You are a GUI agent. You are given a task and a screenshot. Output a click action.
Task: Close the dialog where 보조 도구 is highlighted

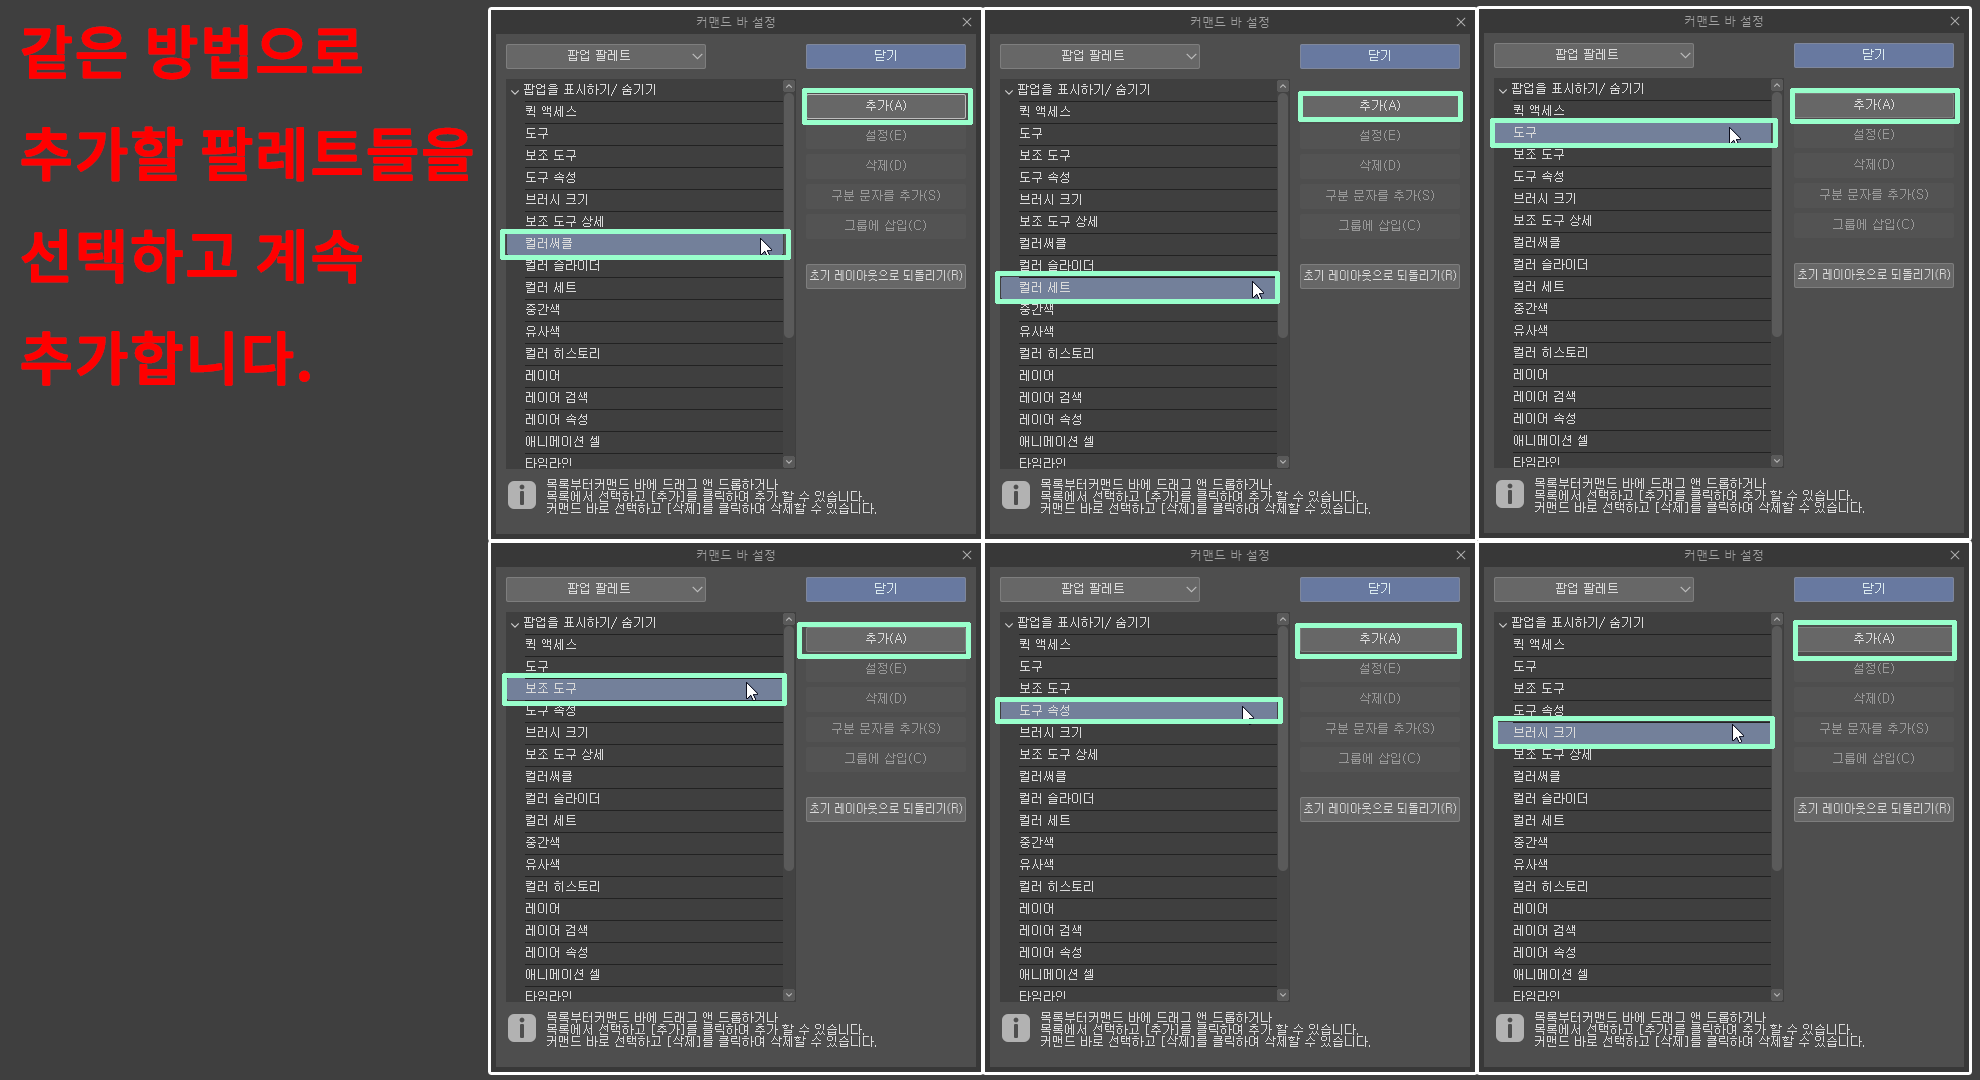click(x=966, y=555)
